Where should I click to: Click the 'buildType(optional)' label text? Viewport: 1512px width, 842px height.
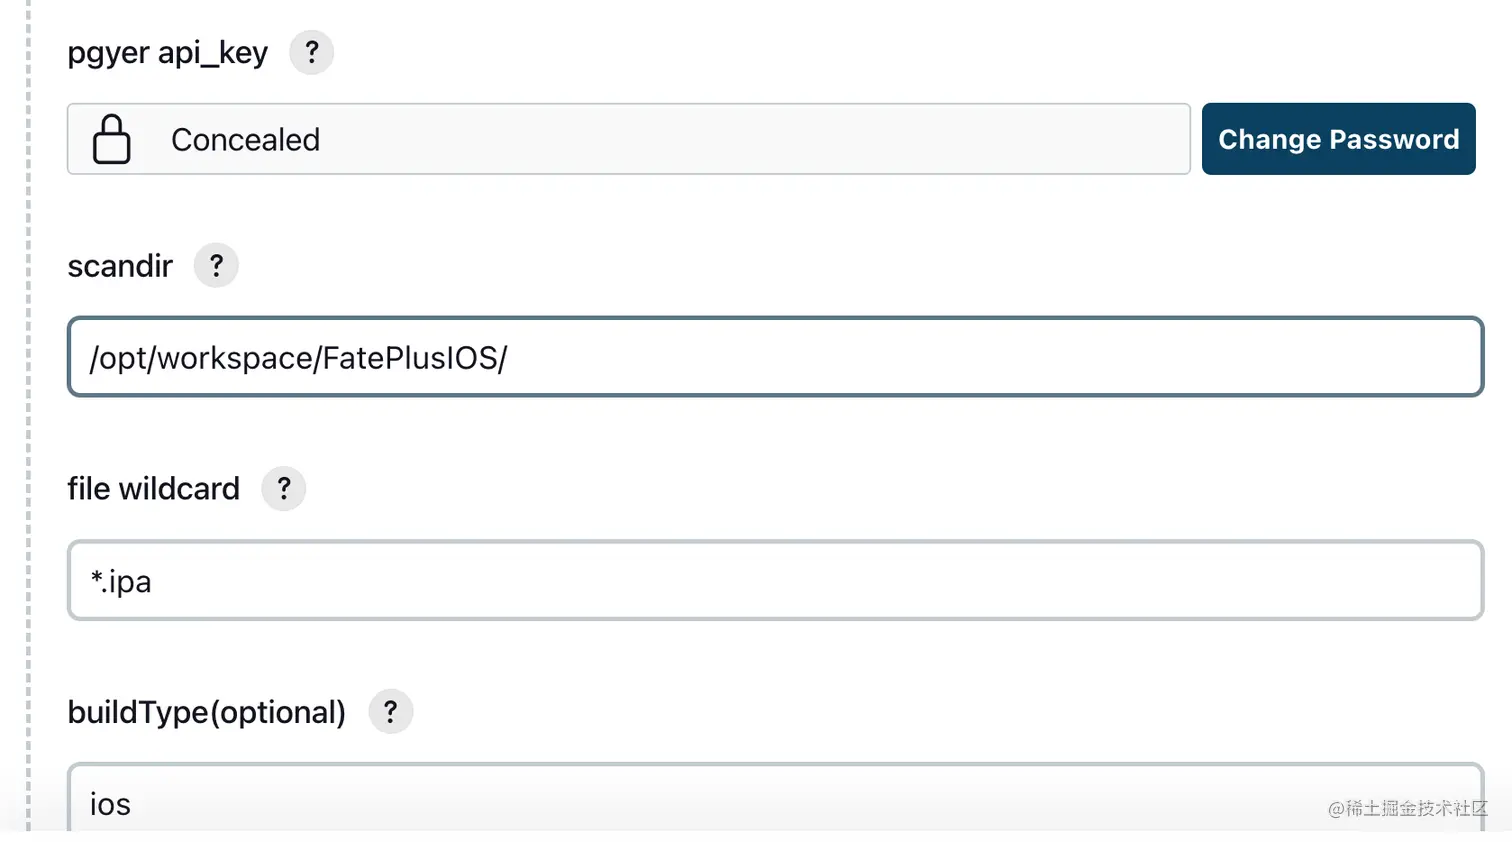(x=206, y=712)
